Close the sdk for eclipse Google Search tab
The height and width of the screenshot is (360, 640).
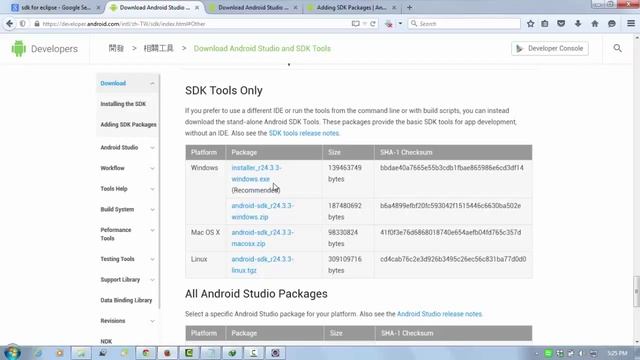[98, 7]
